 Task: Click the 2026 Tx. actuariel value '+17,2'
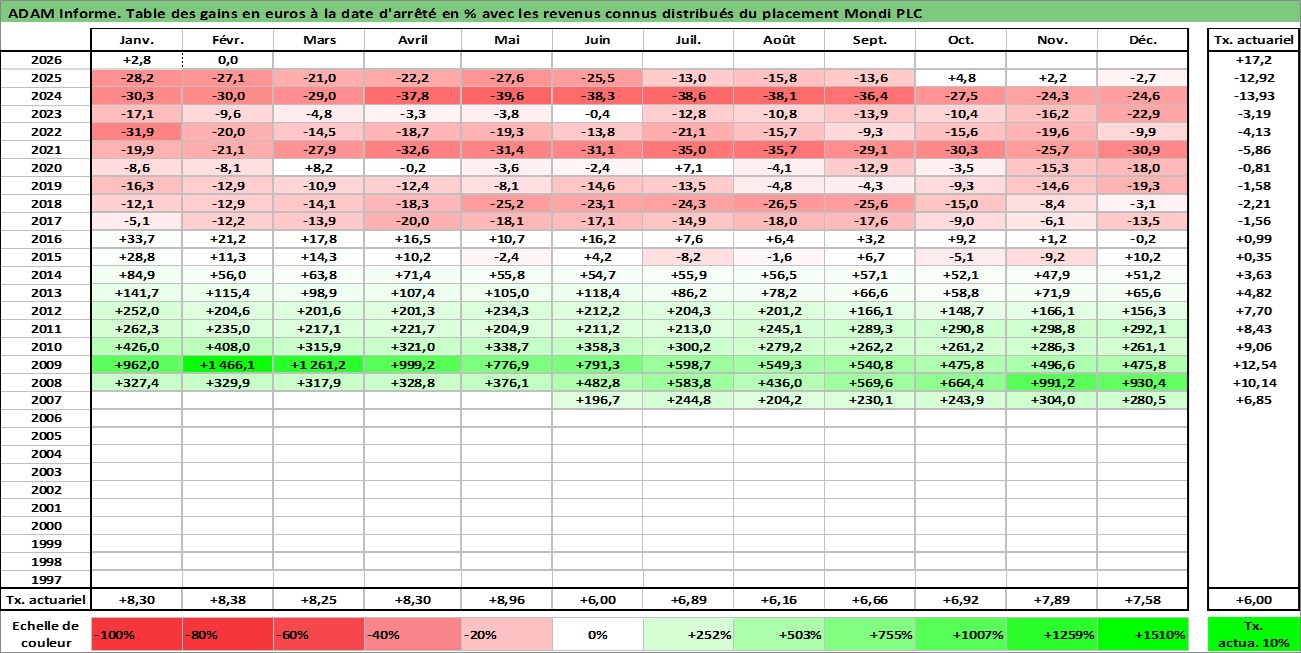(x=1254, y=60)
